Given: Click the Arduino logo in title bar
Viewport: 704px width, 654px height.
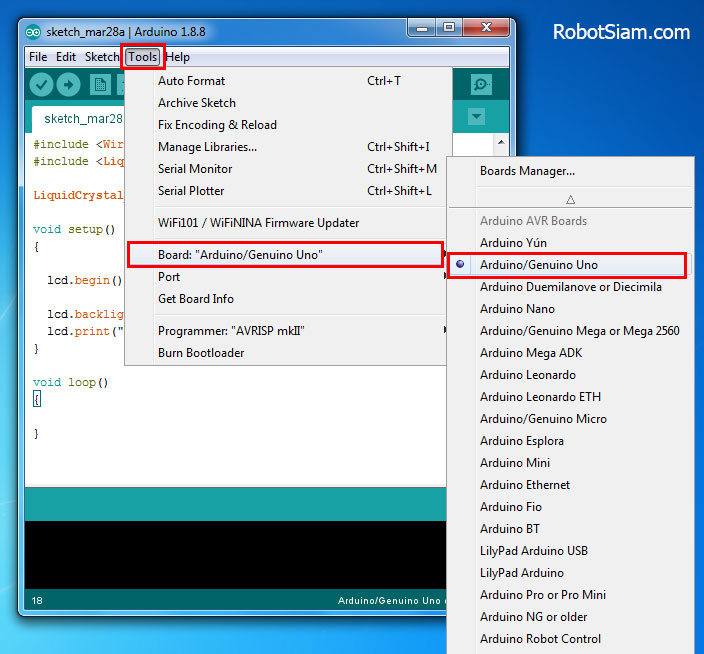Looking at the screenshot, I should point(33,32).
